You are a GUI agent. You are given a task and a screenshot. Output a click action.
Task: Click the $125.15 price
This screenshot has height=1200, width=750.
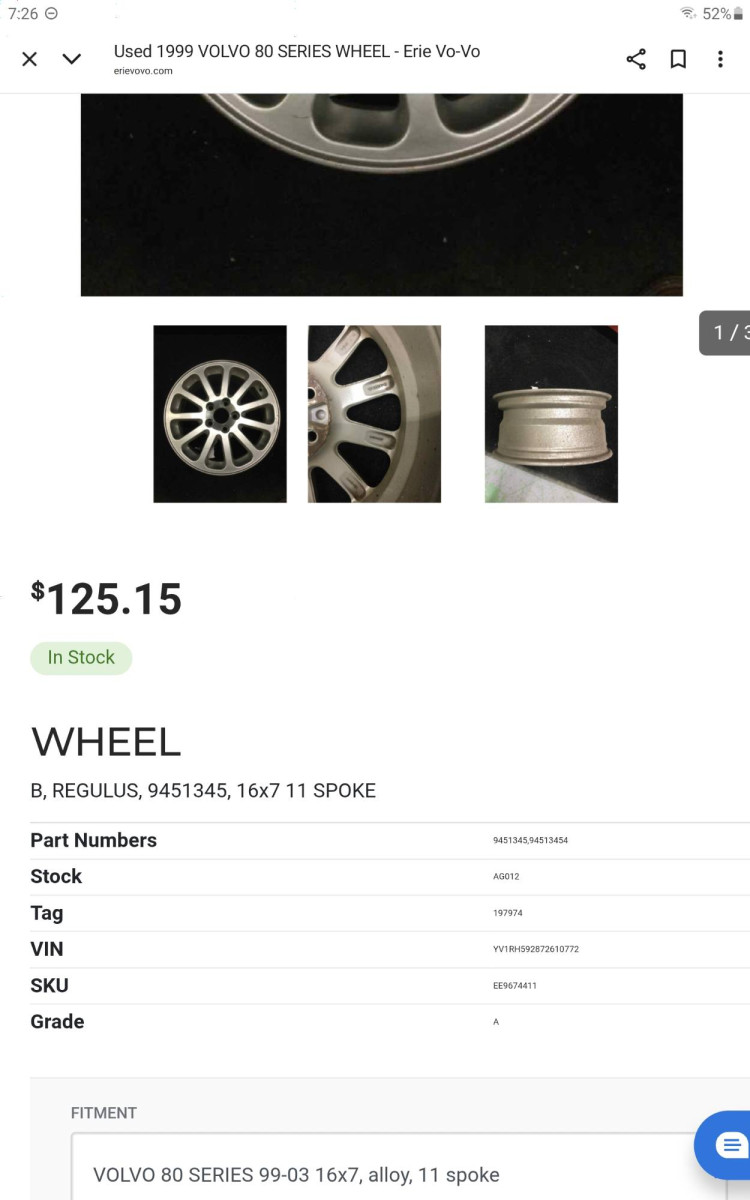click(107, 599)
